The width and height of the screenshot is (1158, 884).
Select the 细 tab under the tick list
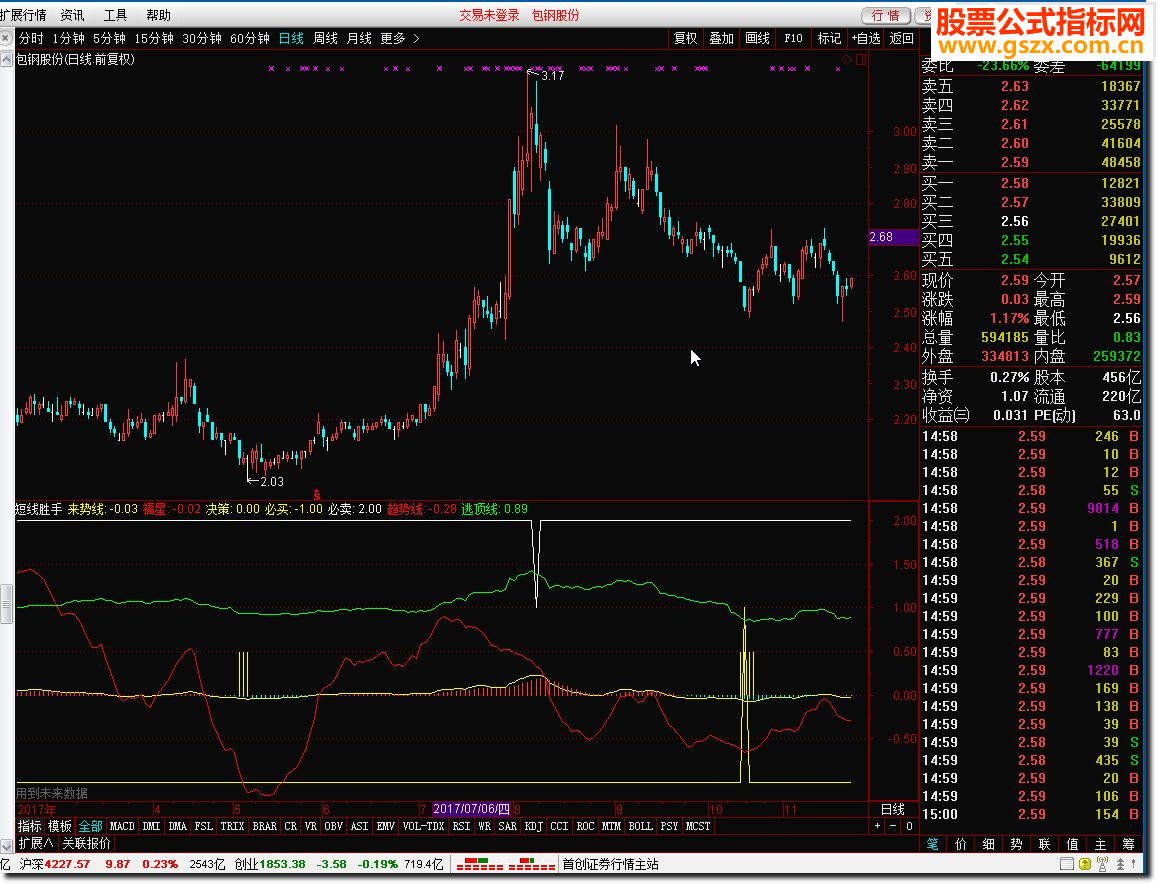988,844
